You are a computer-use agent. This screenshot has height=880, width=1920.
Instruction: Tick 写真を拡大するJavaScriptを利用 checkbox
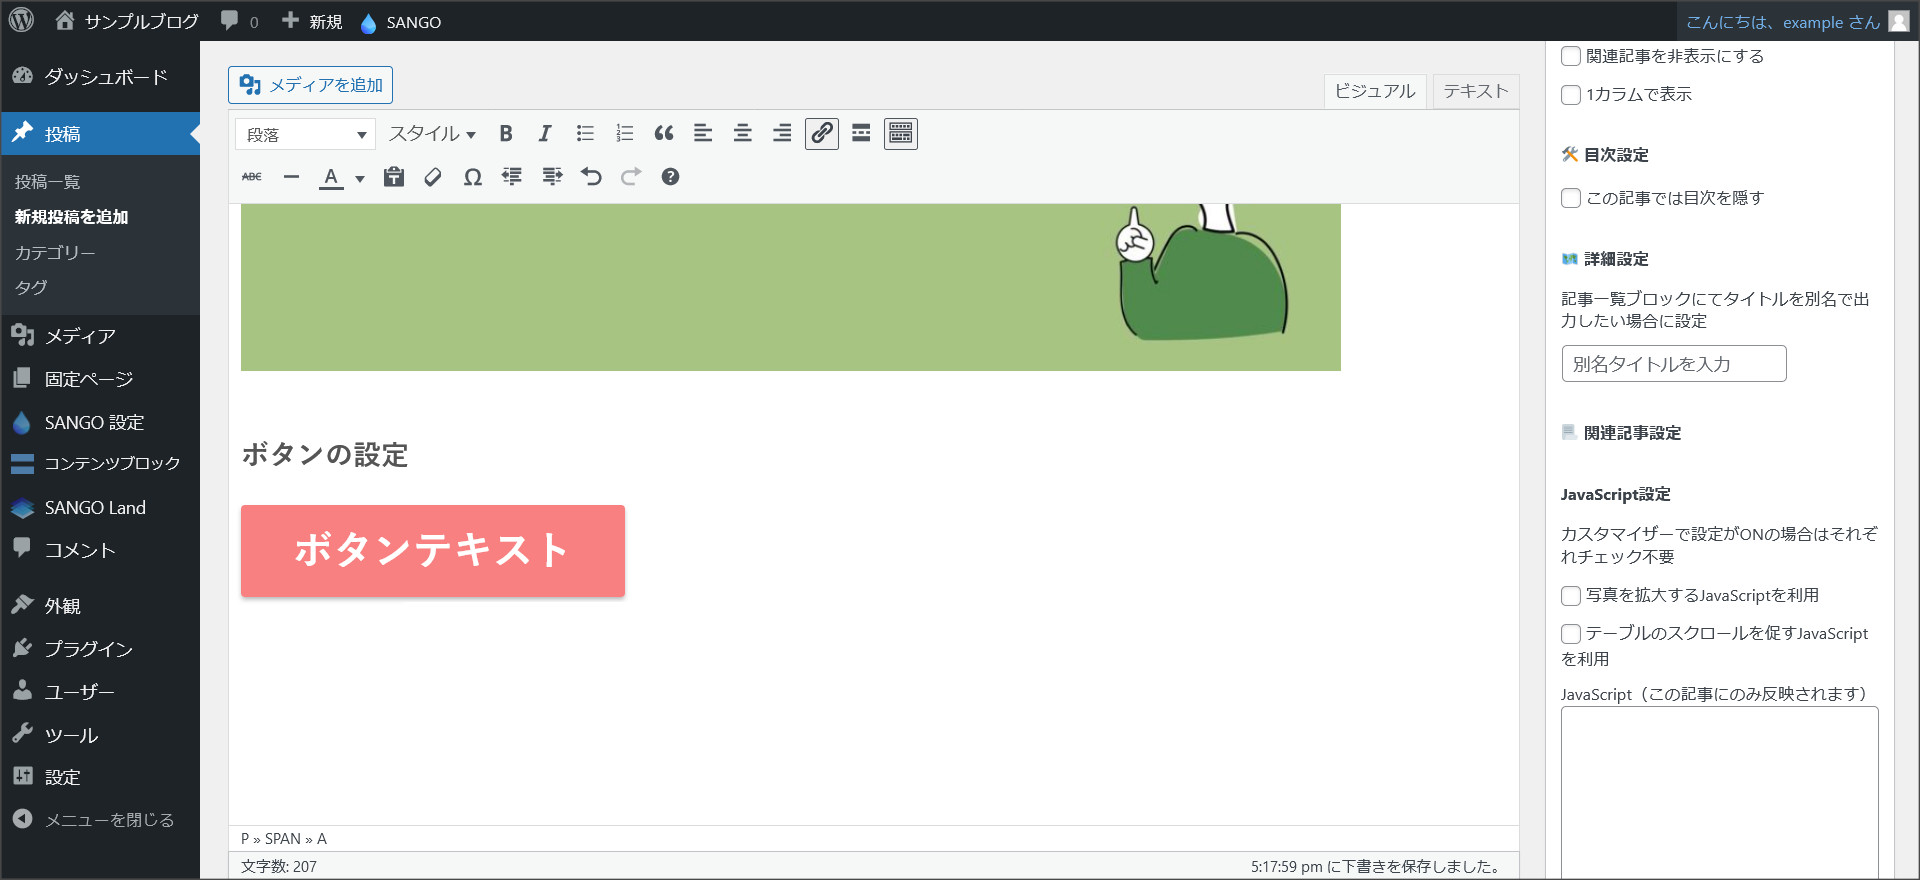[1571, 596]
